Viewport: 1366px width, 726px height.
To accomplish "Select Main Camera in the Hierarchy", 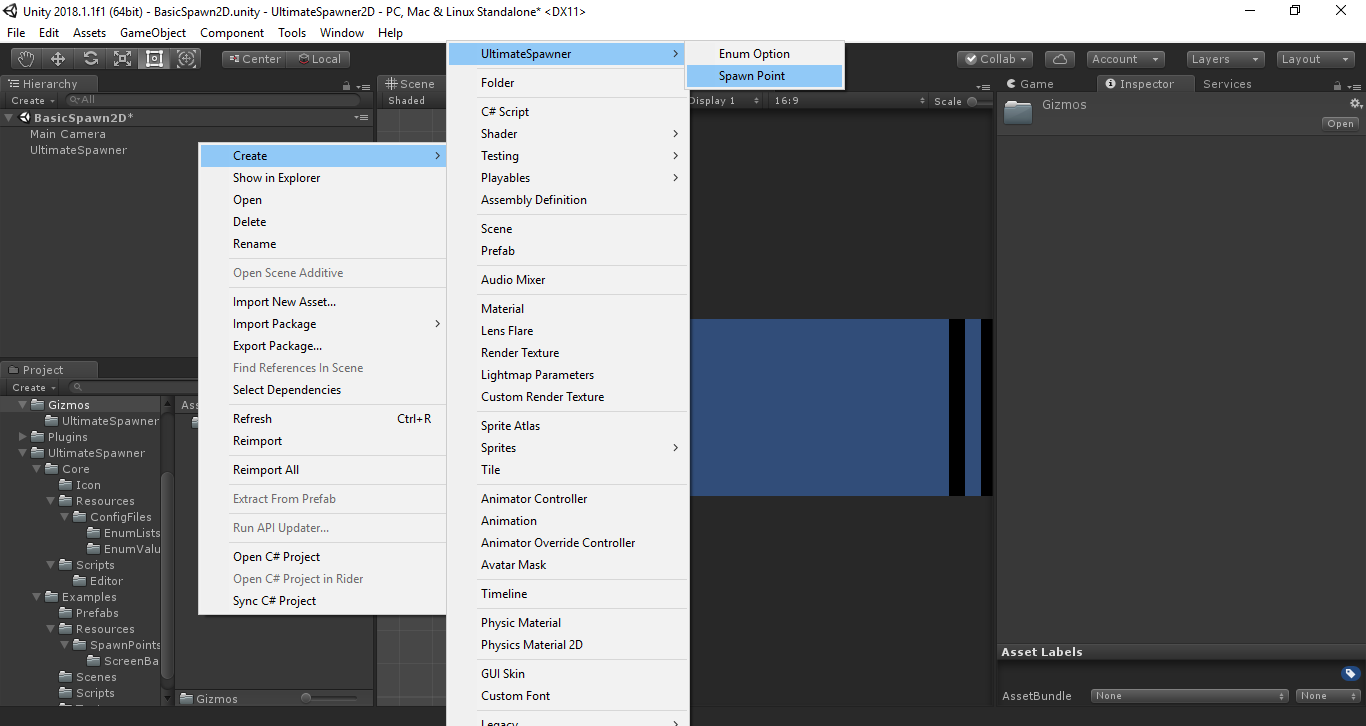I will pos(67,134).
